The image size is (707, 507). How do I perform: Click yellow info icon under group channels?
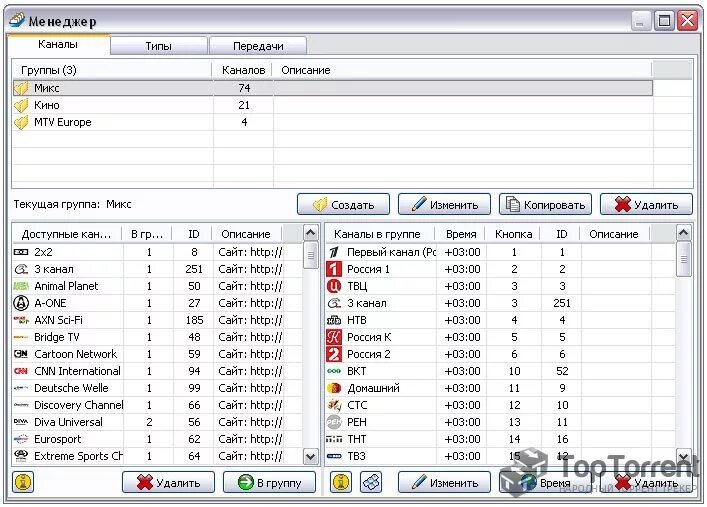(x=341, y=482)
